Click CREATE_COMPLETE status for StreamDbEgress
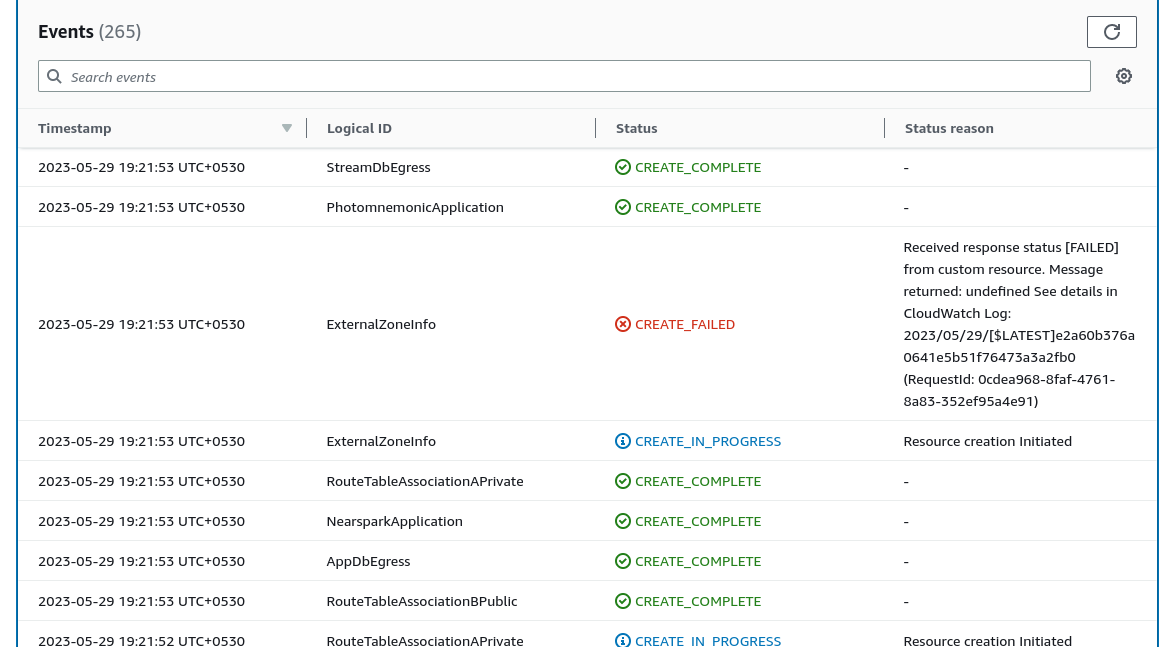Viewport: 1173px width, 647px height. [698, 168]
